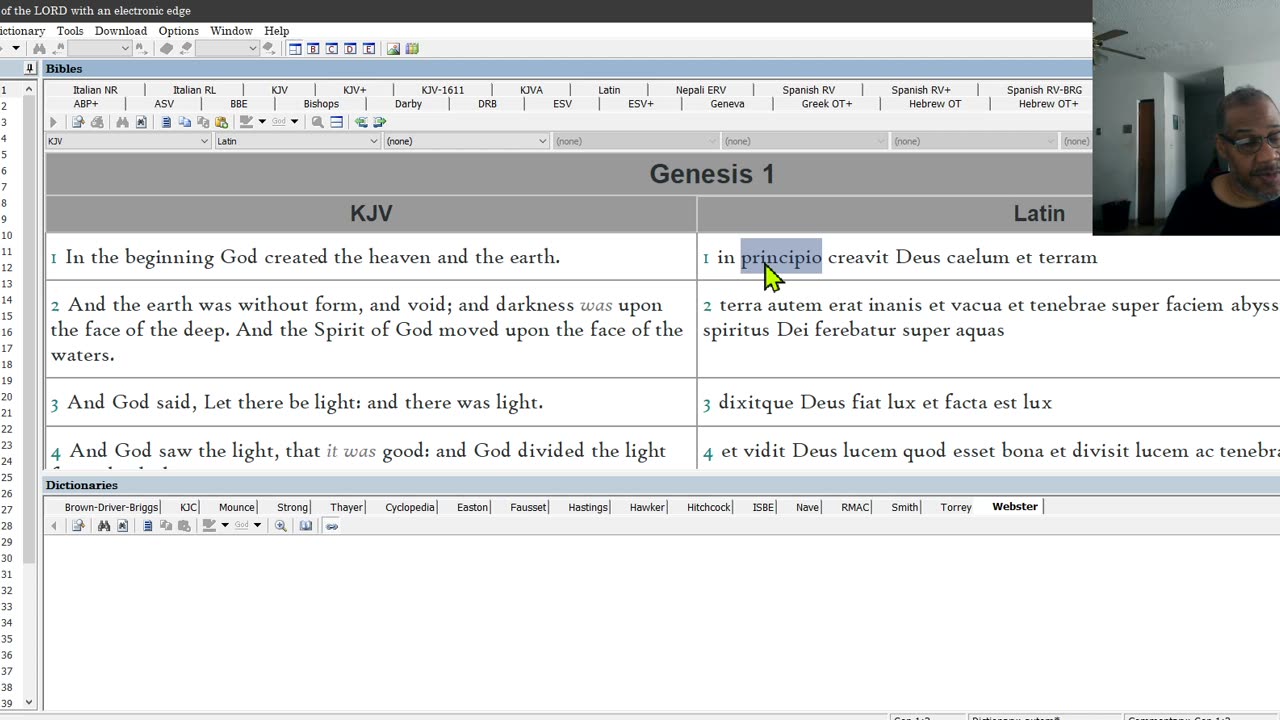Select the Thayer dictionary tab
Image resolution: width=1280 pixels, height=720 pixels.
tap(346, 507)
